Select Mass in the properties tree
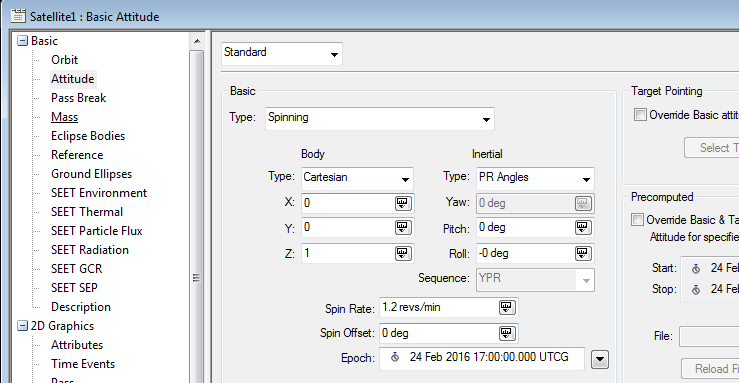Screen dimensions: 739x383 [x=65, y=117]
